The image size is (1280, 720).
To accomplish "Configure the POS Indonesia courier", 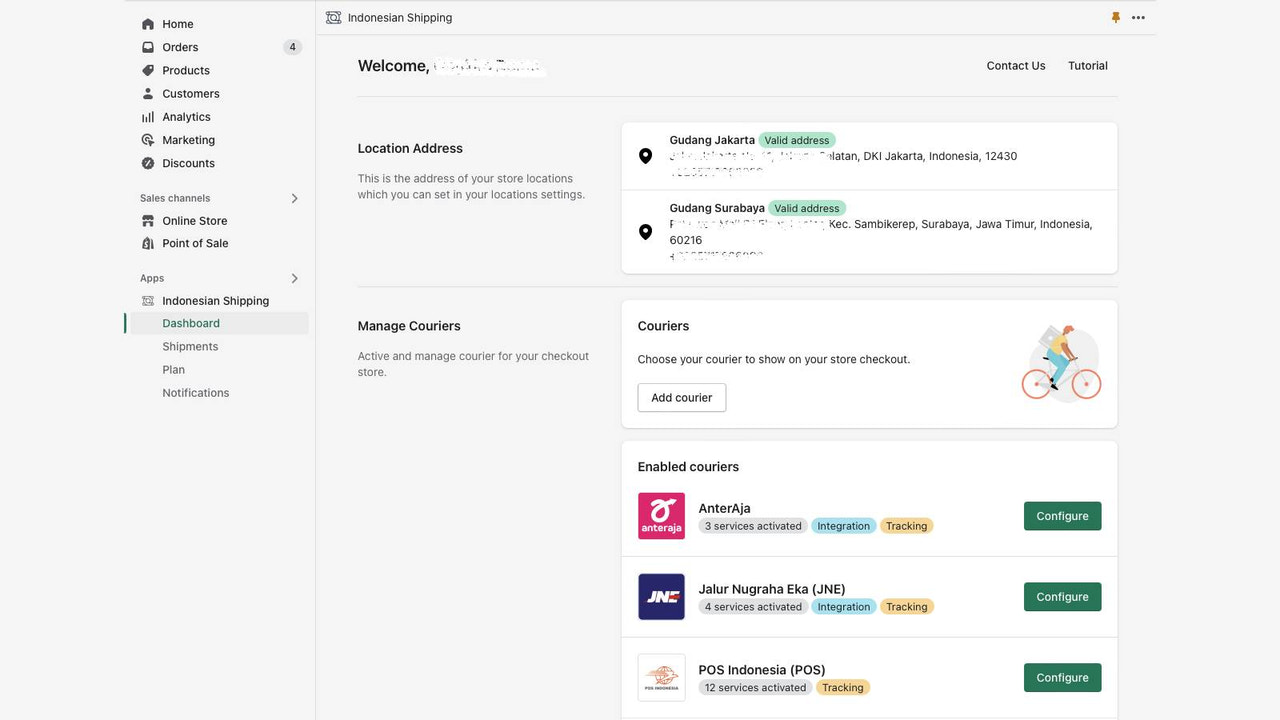I will click(x=1062, y=678).
